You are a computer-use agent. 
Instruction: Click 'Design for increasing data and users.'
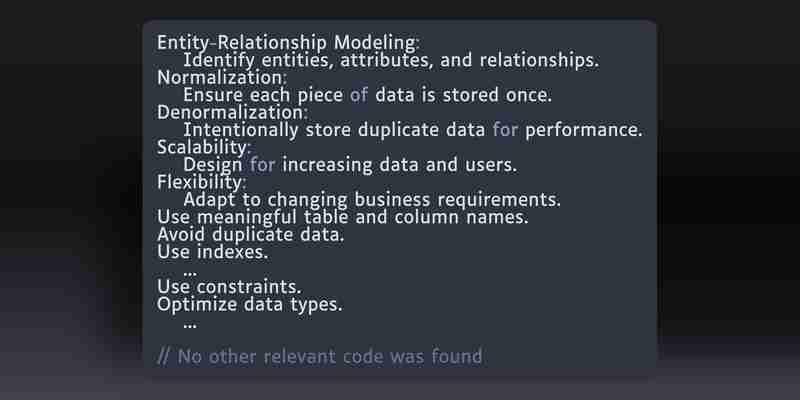coord(350,165)
